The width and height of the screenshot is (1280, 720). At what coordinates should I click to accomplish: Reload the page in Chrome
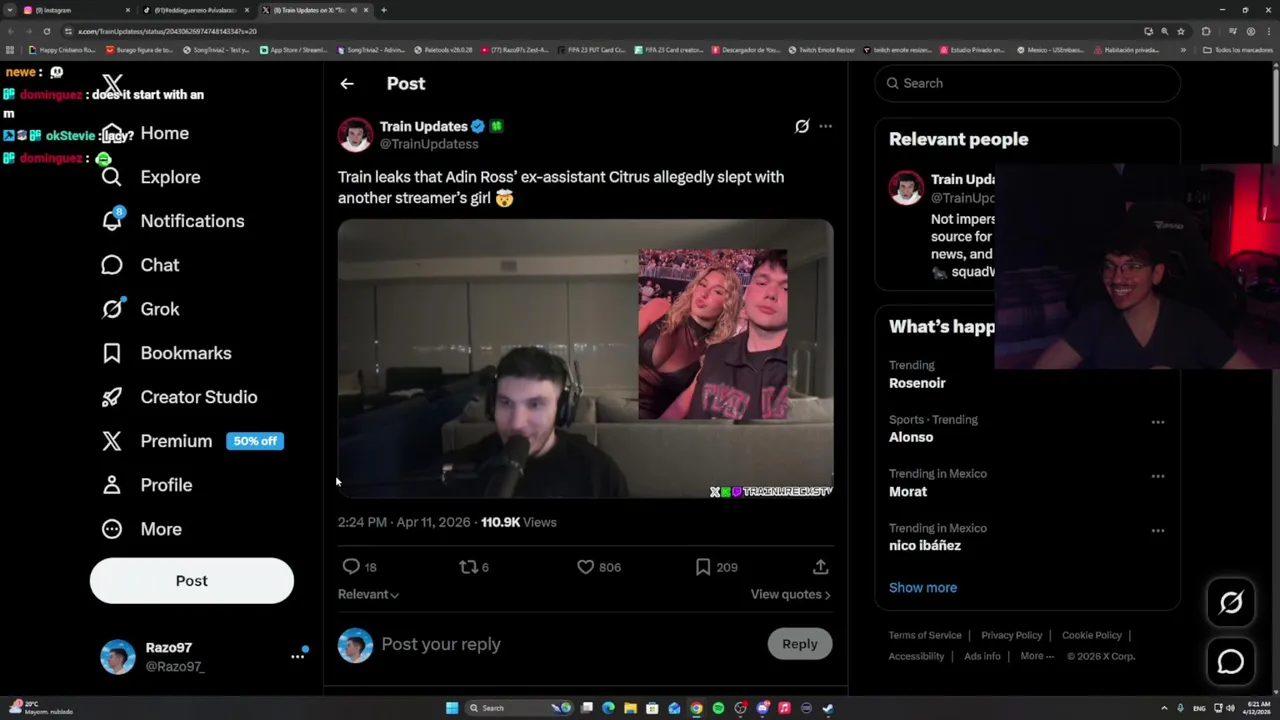pos(46,31)
